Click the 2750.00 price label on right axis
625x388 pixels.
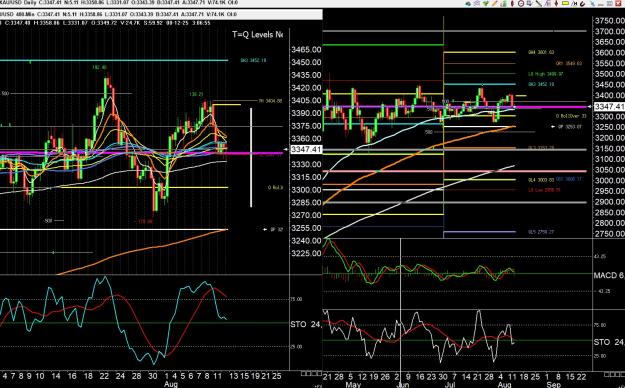pos(609,234)
